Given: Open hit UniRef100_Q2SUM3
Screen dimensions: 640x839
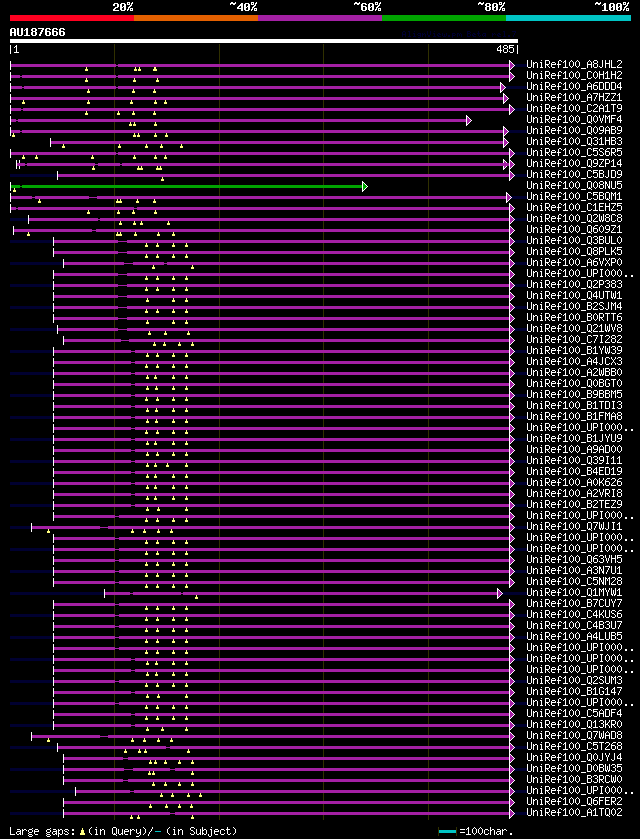Looking at the screenshot, I should [x=574, y=680].
